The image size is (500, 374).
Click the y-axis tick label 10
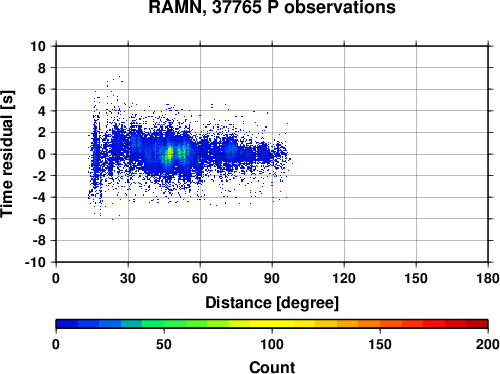click(38, 46)
